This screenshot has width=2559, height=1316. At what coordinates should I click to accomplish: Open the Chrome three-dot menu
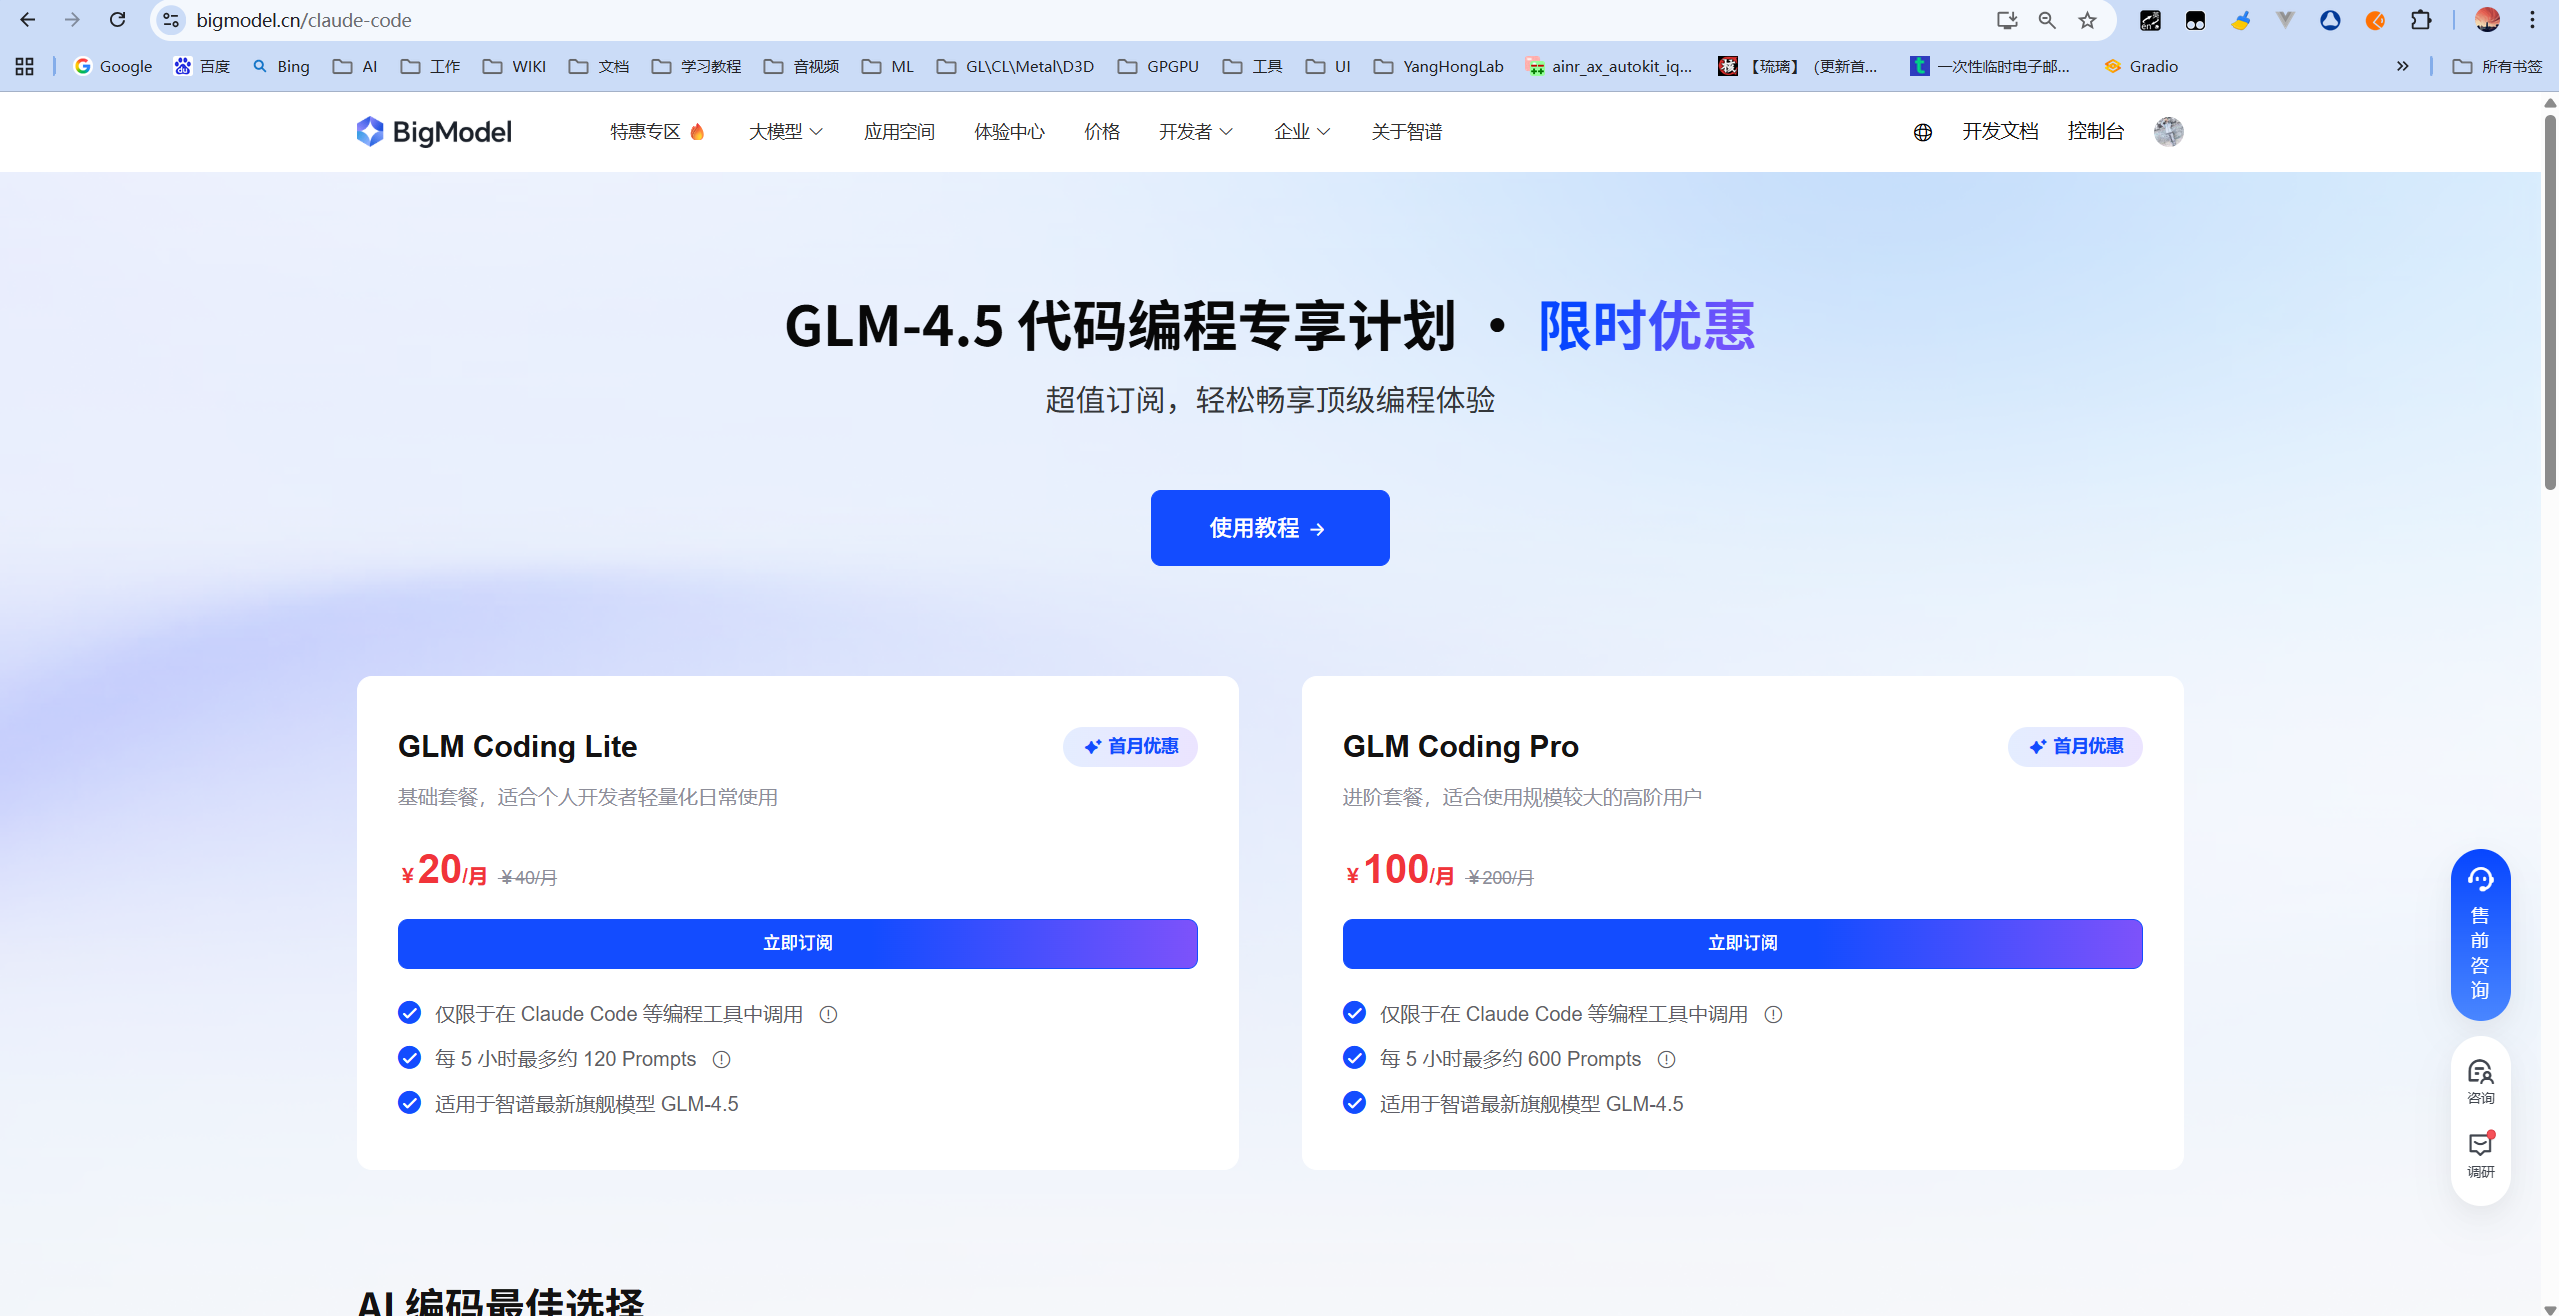[2532, 20]
